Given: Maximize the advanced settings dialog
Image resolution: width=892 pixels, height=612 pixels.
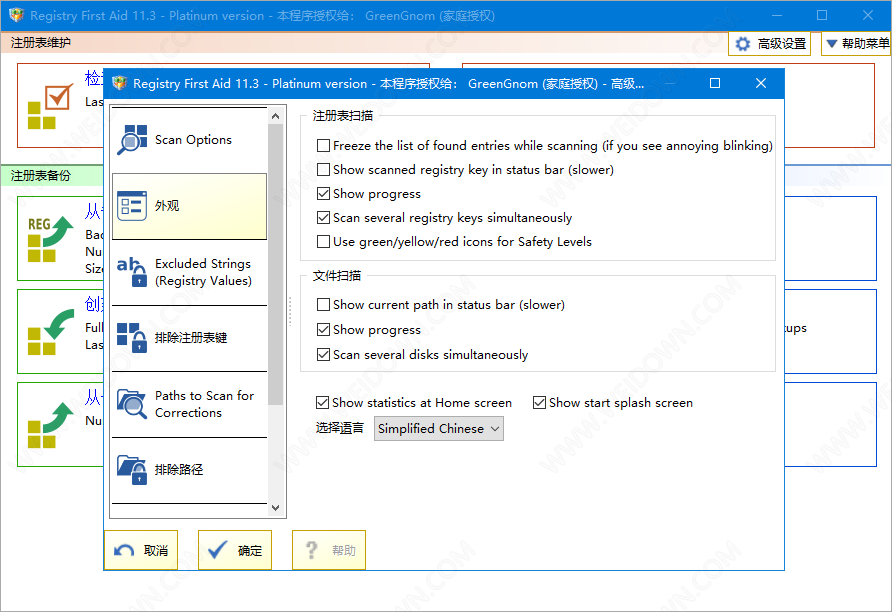Looking at the screenshot, I should click(x=715, y=84).
